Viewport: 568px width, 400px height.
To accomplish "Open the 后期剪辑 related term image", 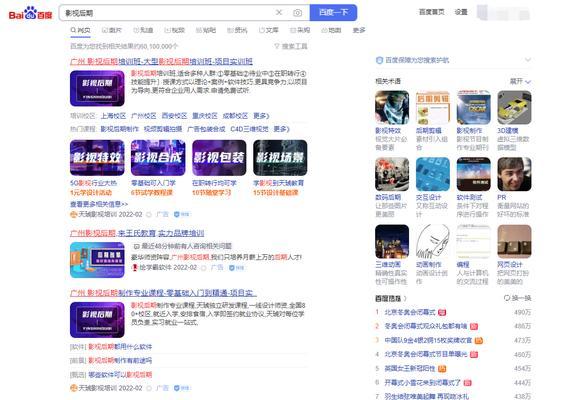I will pyautogui.click(x=433, y=108).
